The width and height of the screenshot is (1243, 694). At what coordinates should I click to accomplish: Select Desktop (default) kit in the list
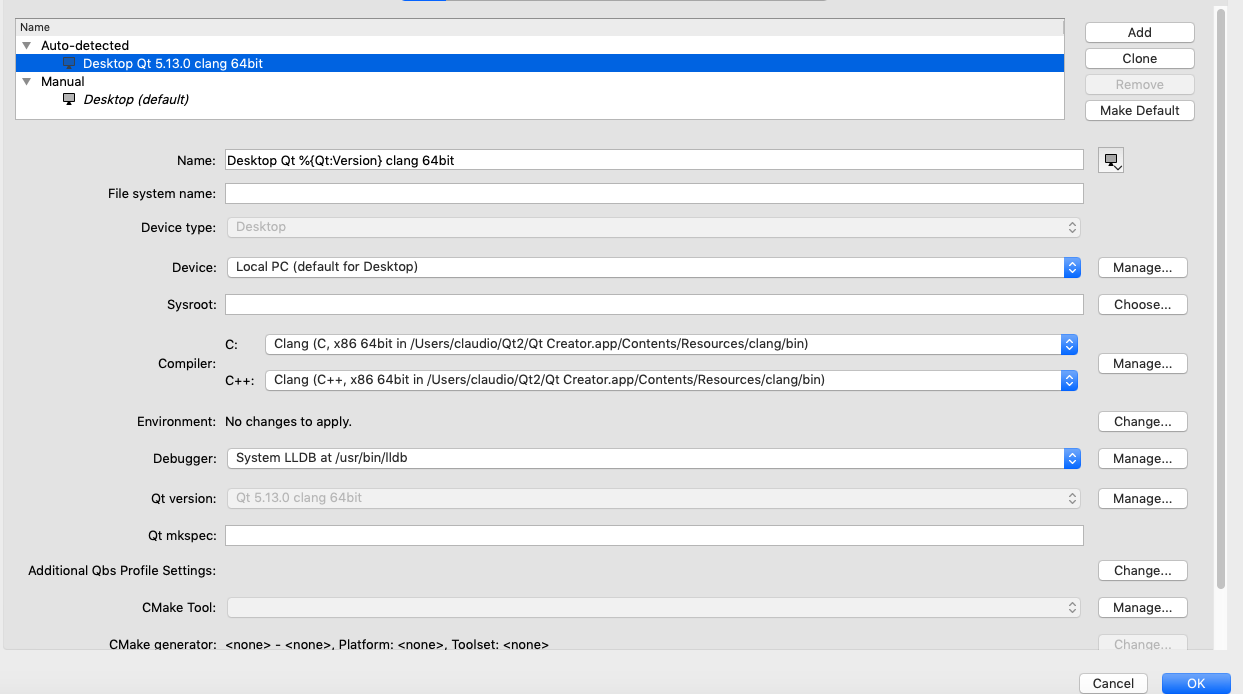(x=136, y=99)
